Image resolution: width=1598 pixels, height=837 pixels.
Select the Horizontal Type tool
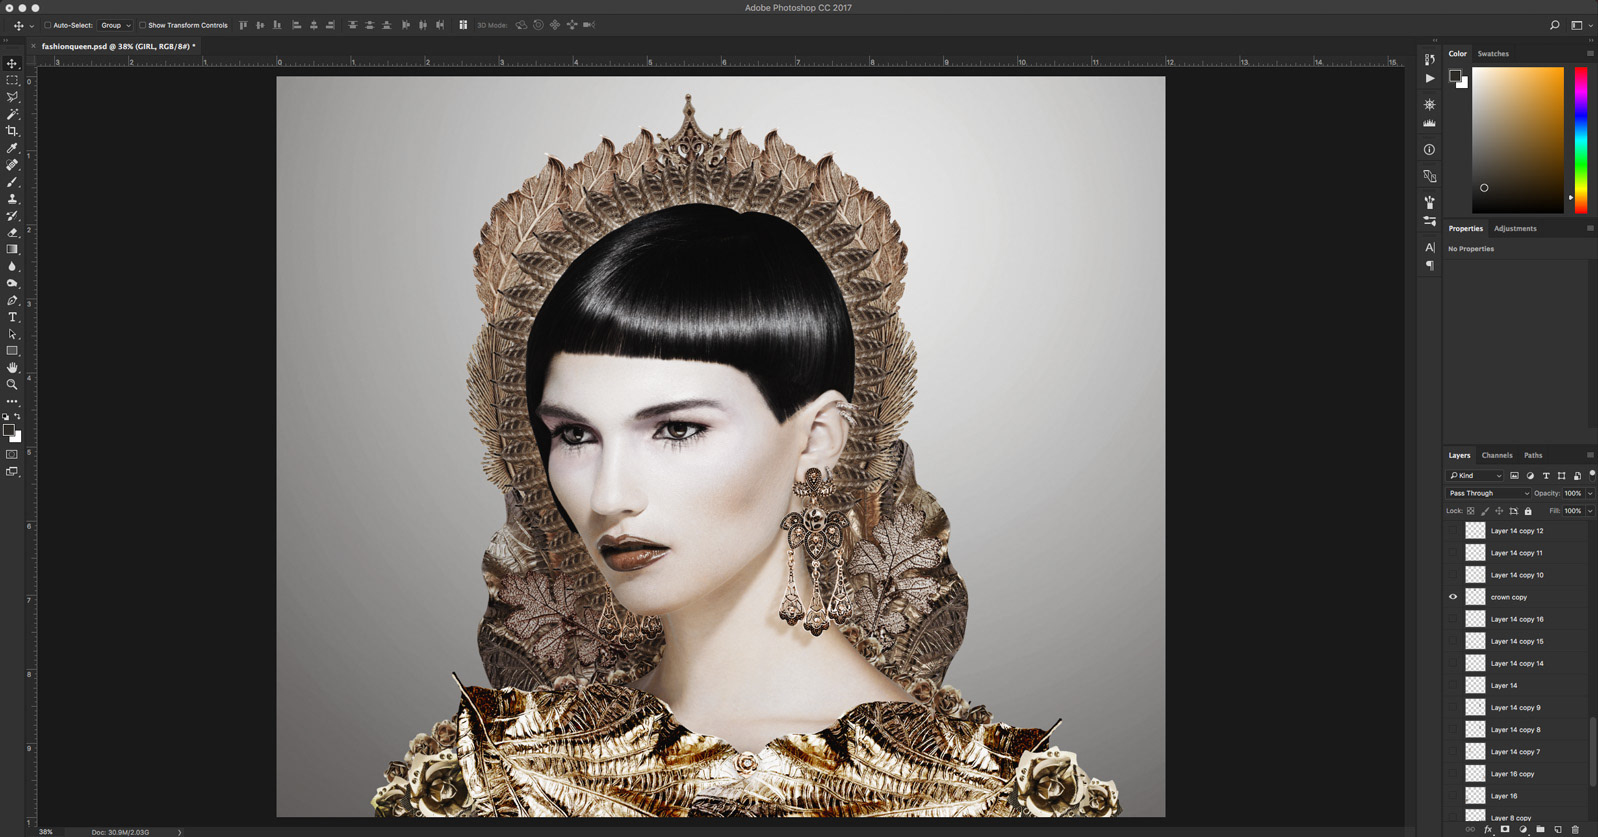click(12, 317)
